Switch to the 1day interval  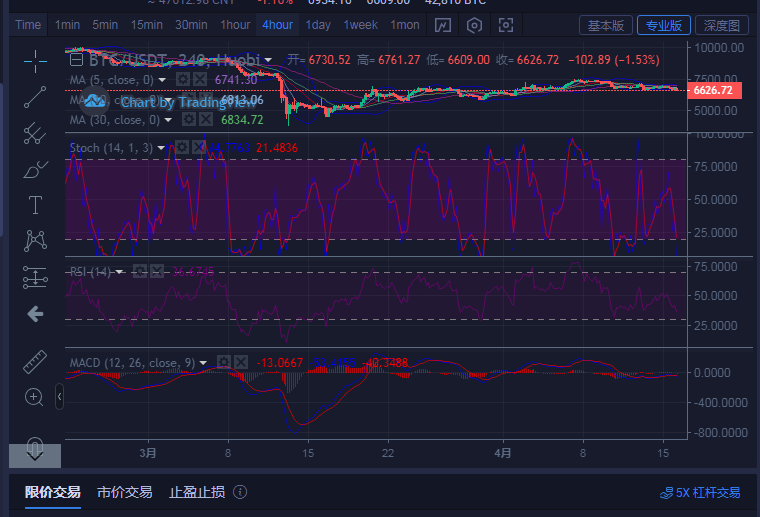click(x=318, y=25)
